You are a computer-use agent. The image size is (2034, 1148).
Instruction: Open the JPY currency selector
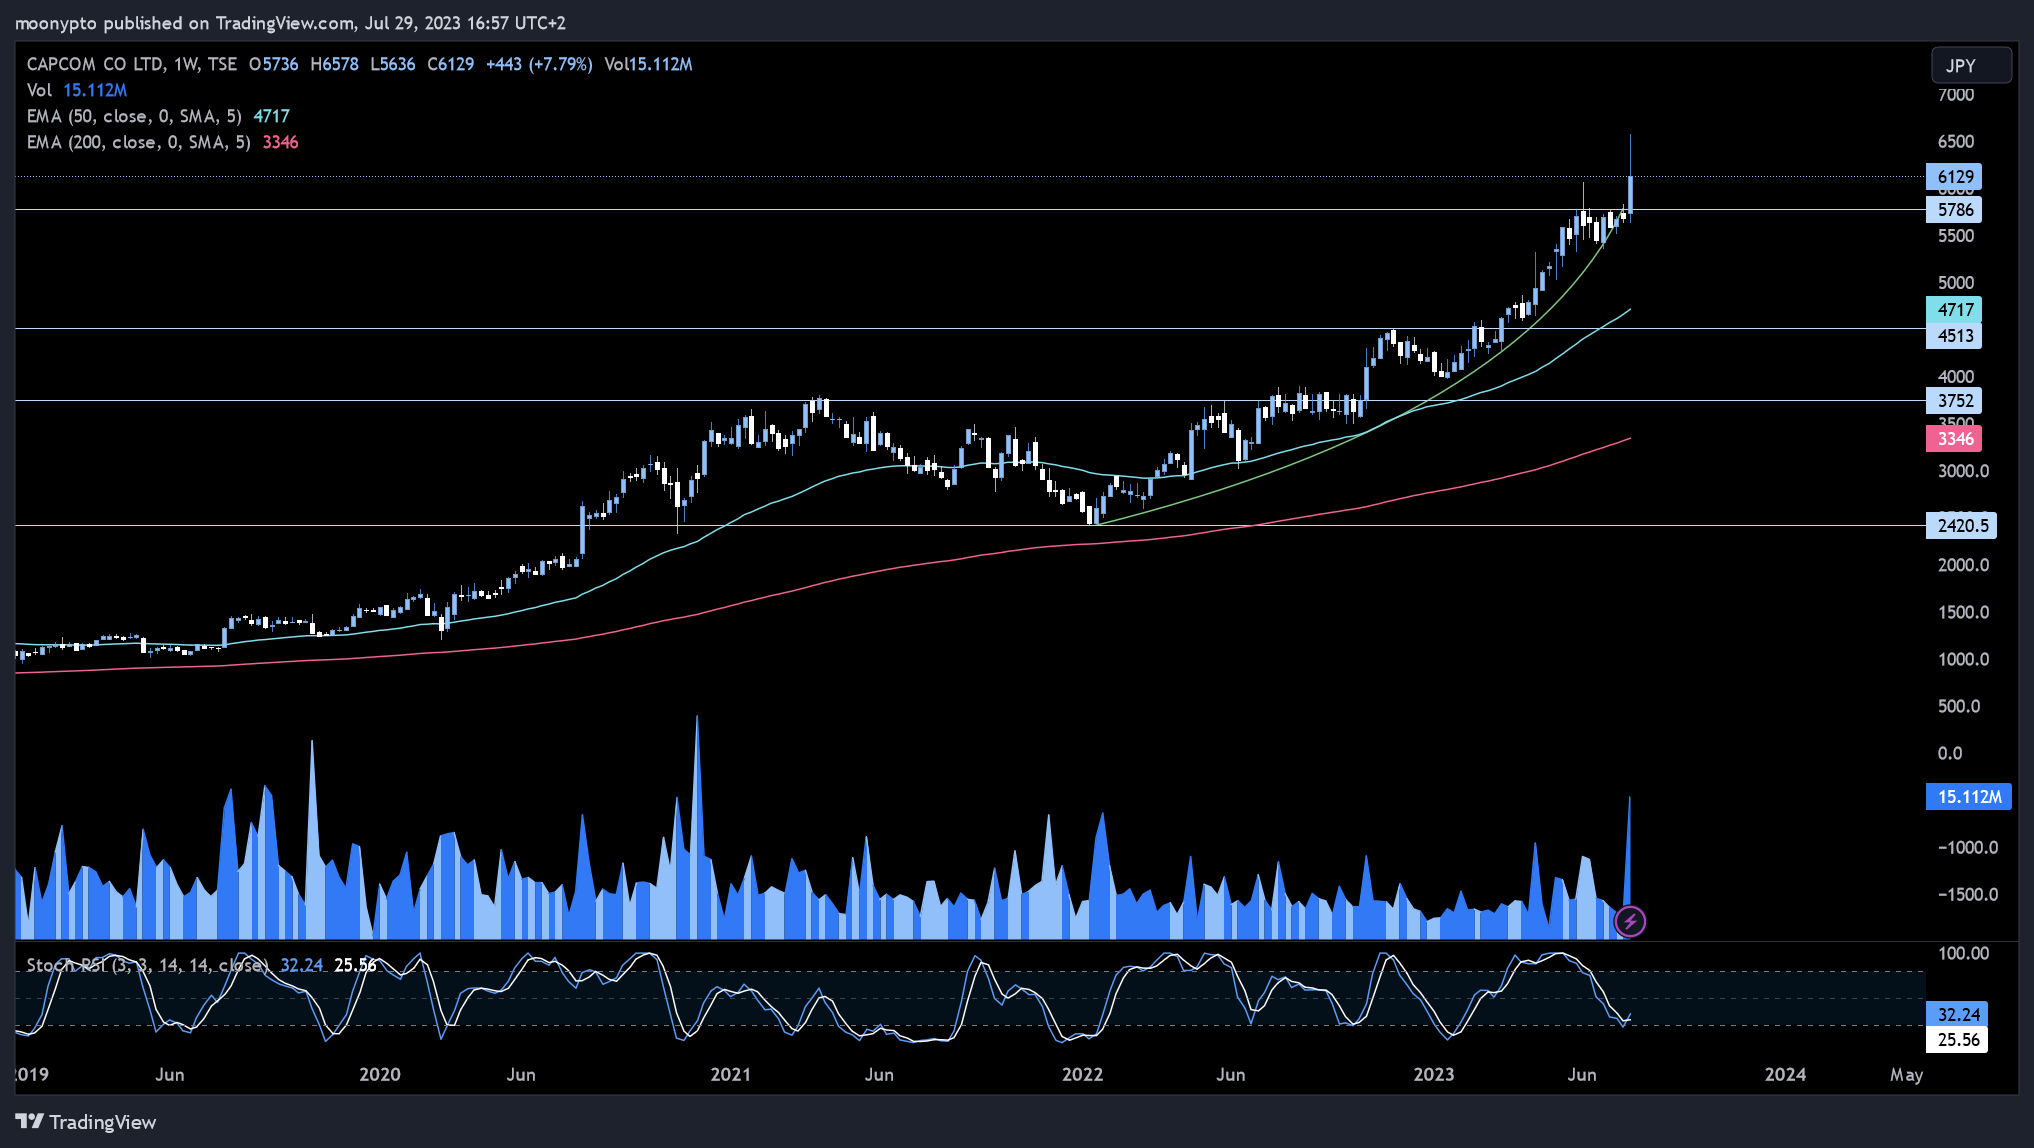(x=1970, y=65)
